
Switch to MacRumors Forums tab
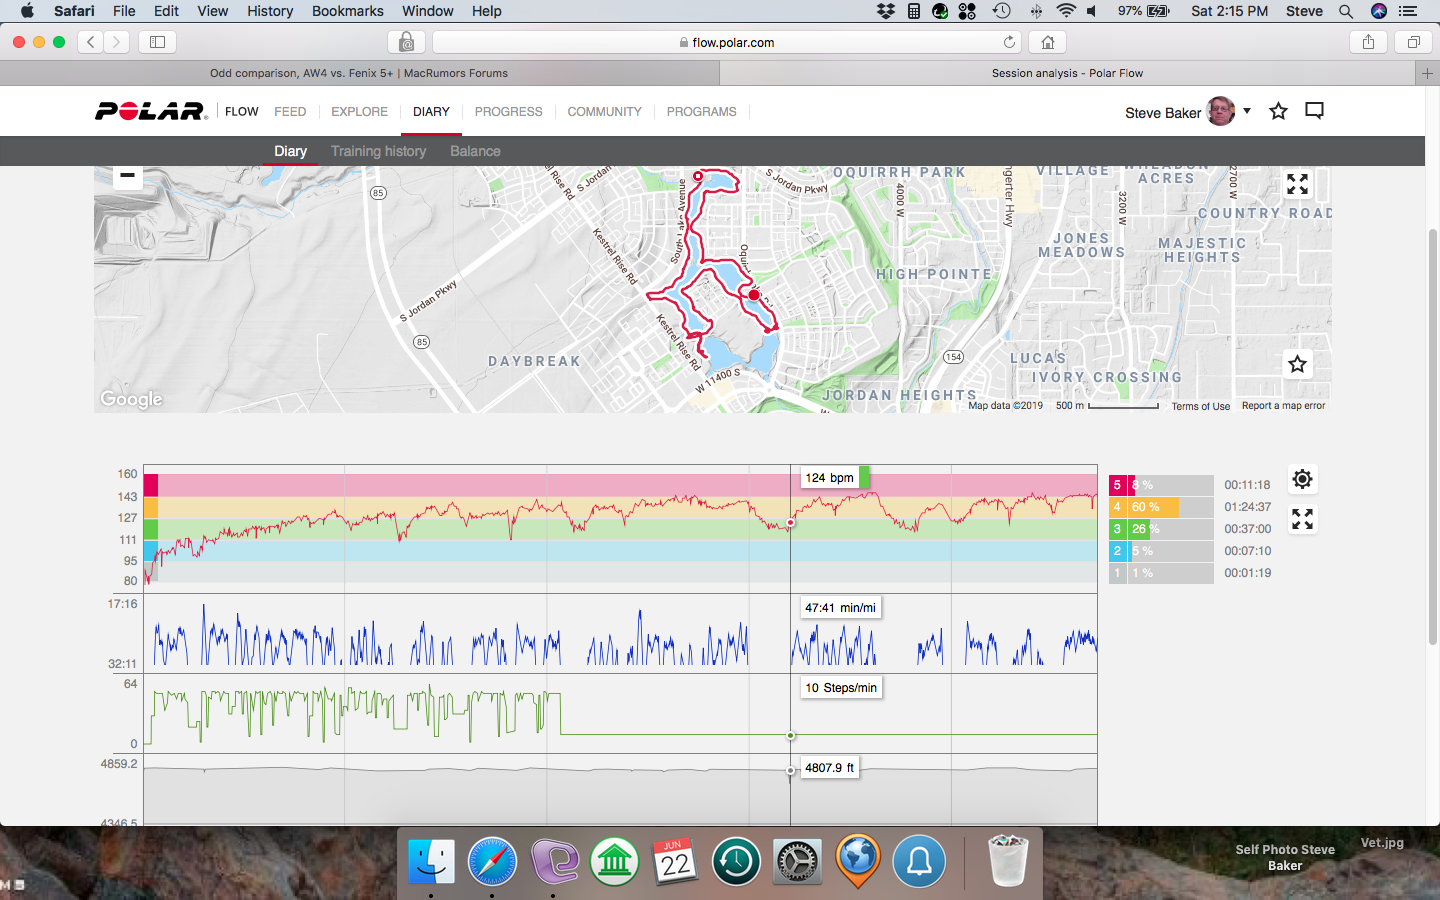(x=359, y=73)
